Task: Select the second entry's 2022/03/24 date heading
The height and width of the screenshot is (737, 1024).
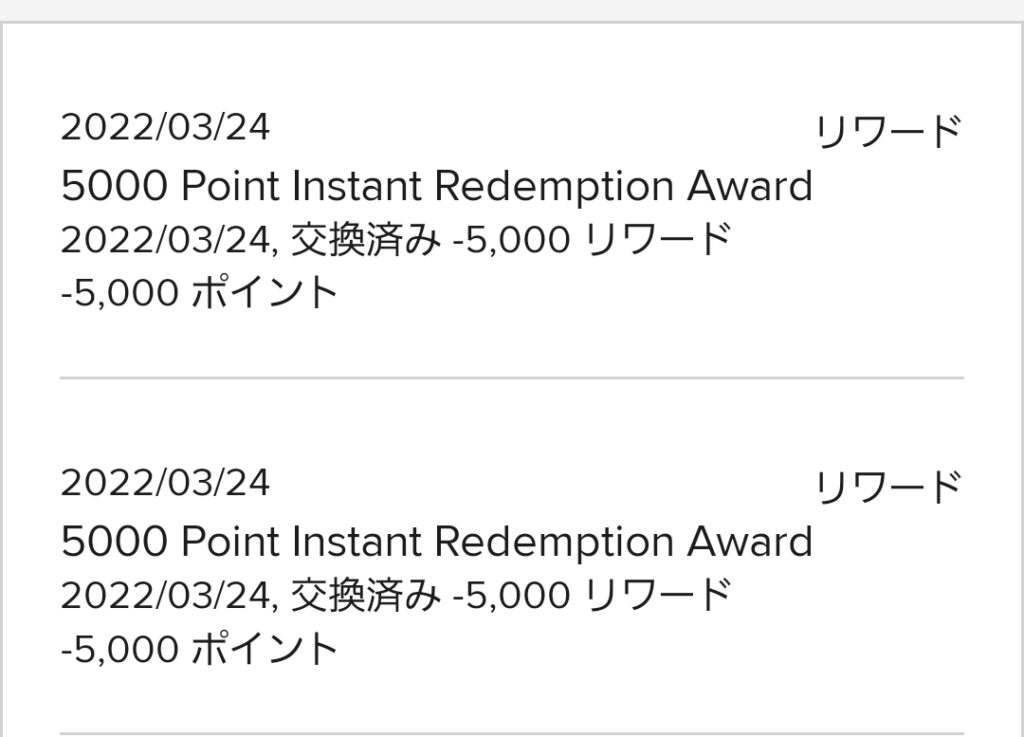Action: (165, 483)
